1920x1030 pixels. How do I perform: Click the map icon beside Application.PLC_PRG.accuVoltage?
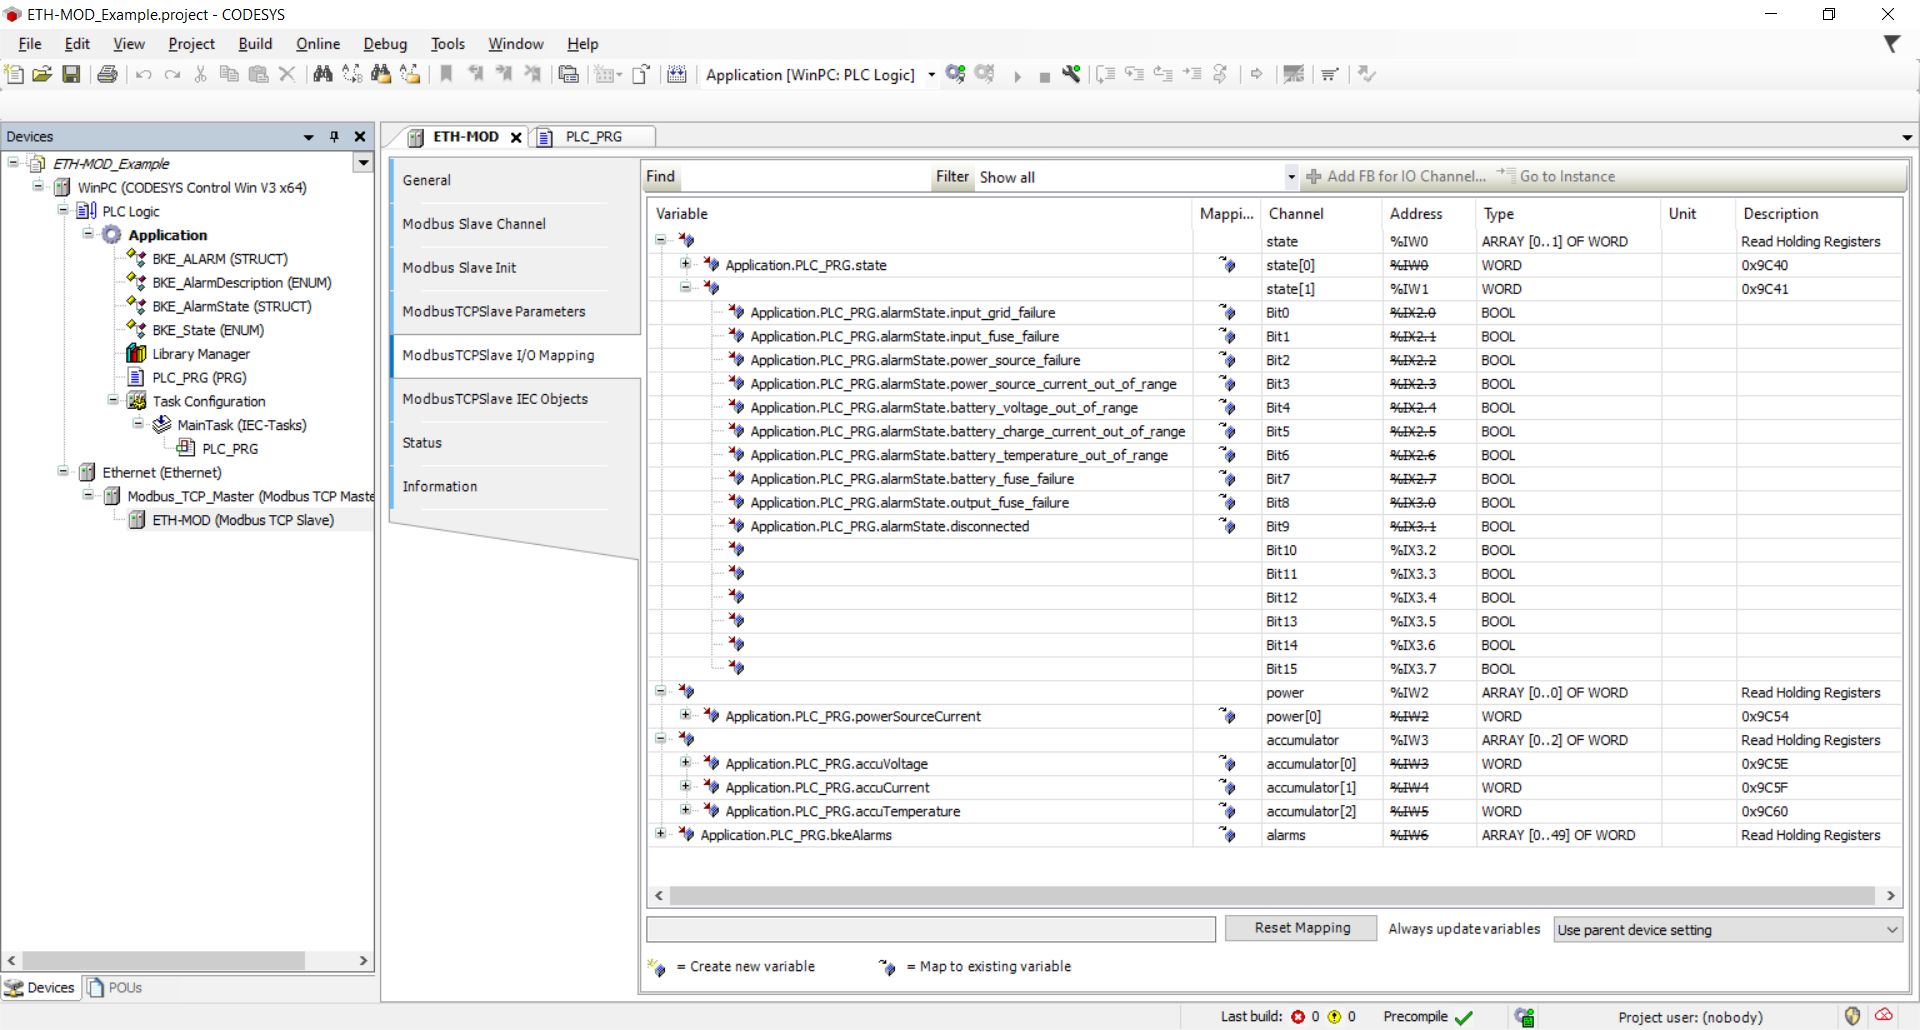point(1227,764)
